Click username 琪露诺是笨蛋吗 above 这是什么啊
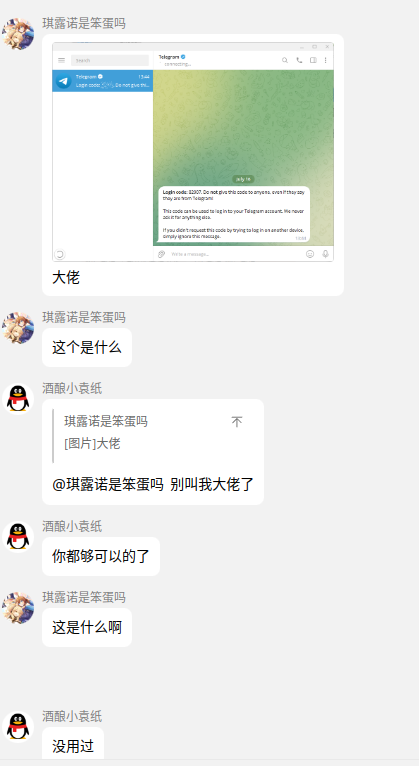Screen dimensions: 419x766 pos(84,597)
